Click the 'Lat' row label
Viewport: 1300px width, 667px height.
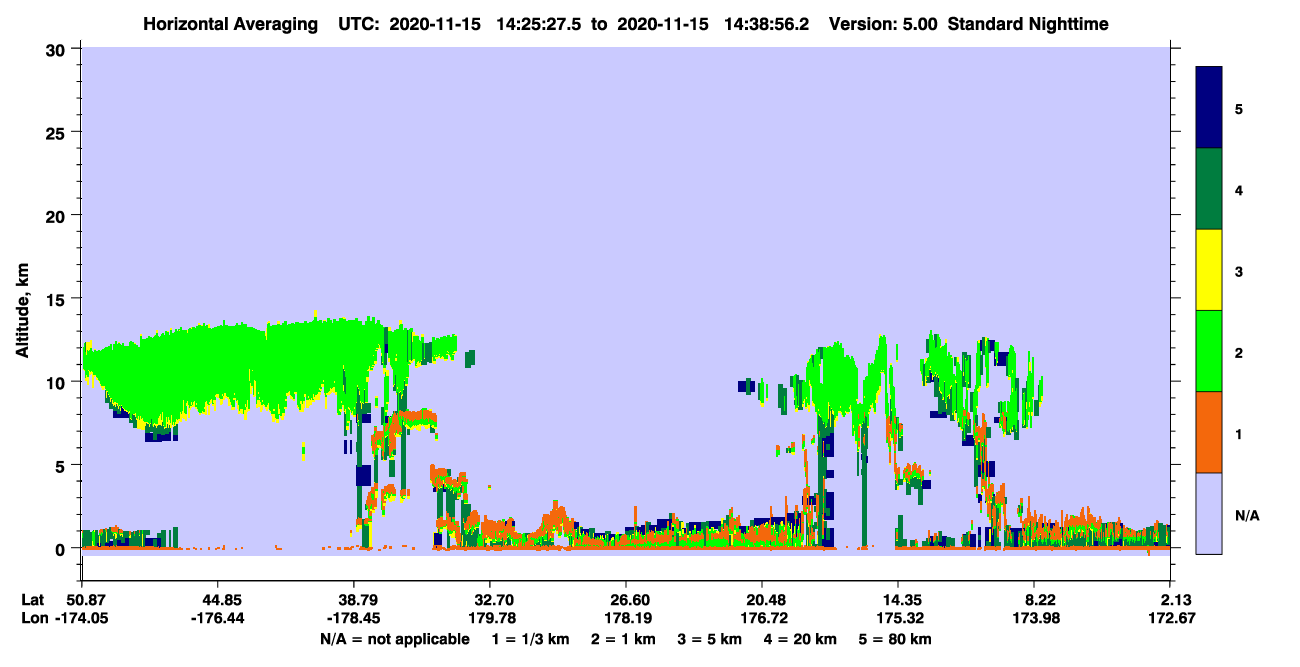(x=33, y=600)
